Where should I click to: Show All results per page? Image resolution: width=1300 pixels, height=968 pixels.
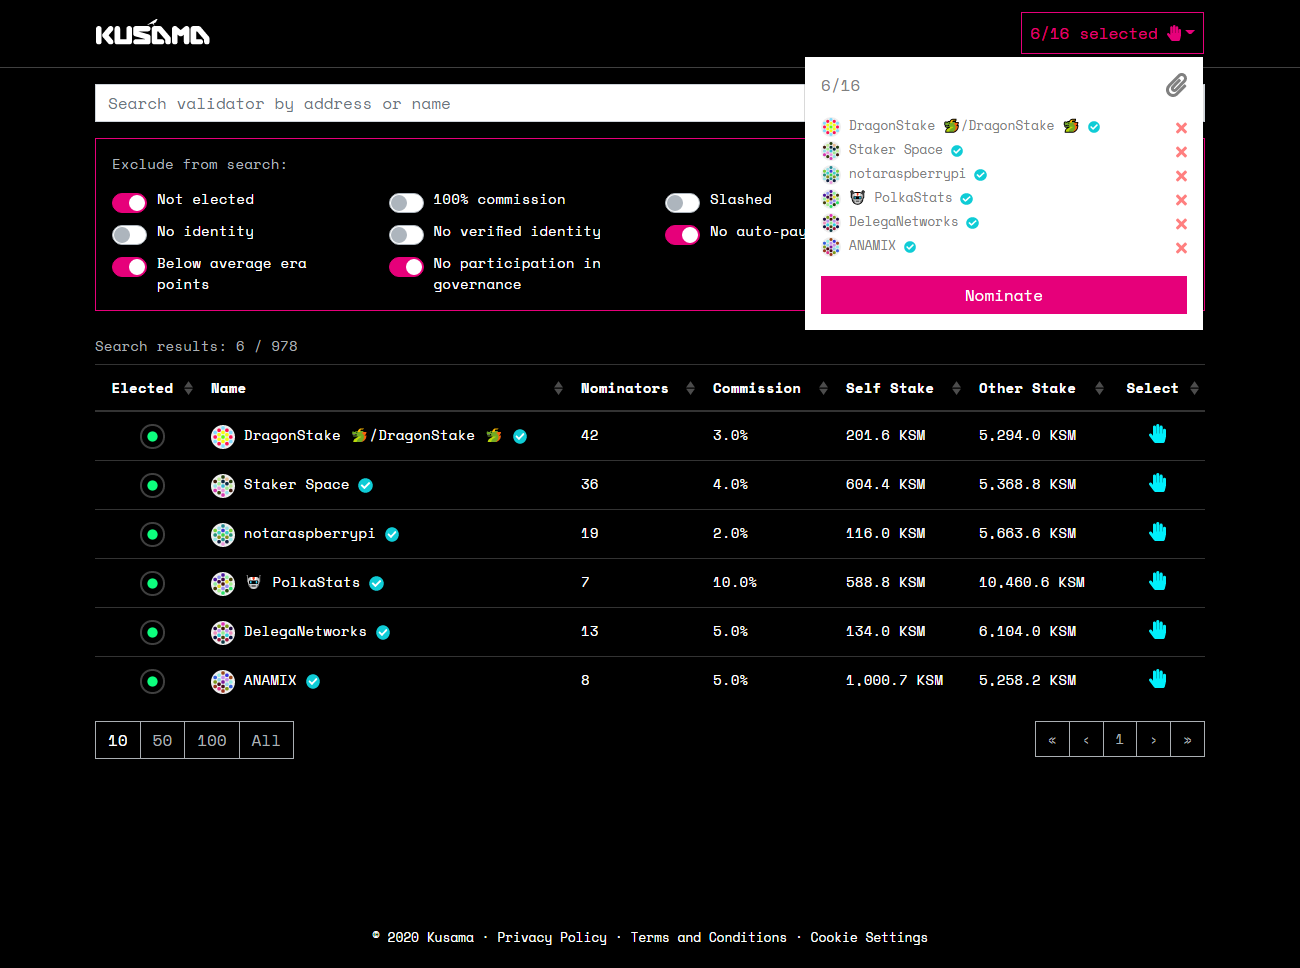(x=266, y=740)
